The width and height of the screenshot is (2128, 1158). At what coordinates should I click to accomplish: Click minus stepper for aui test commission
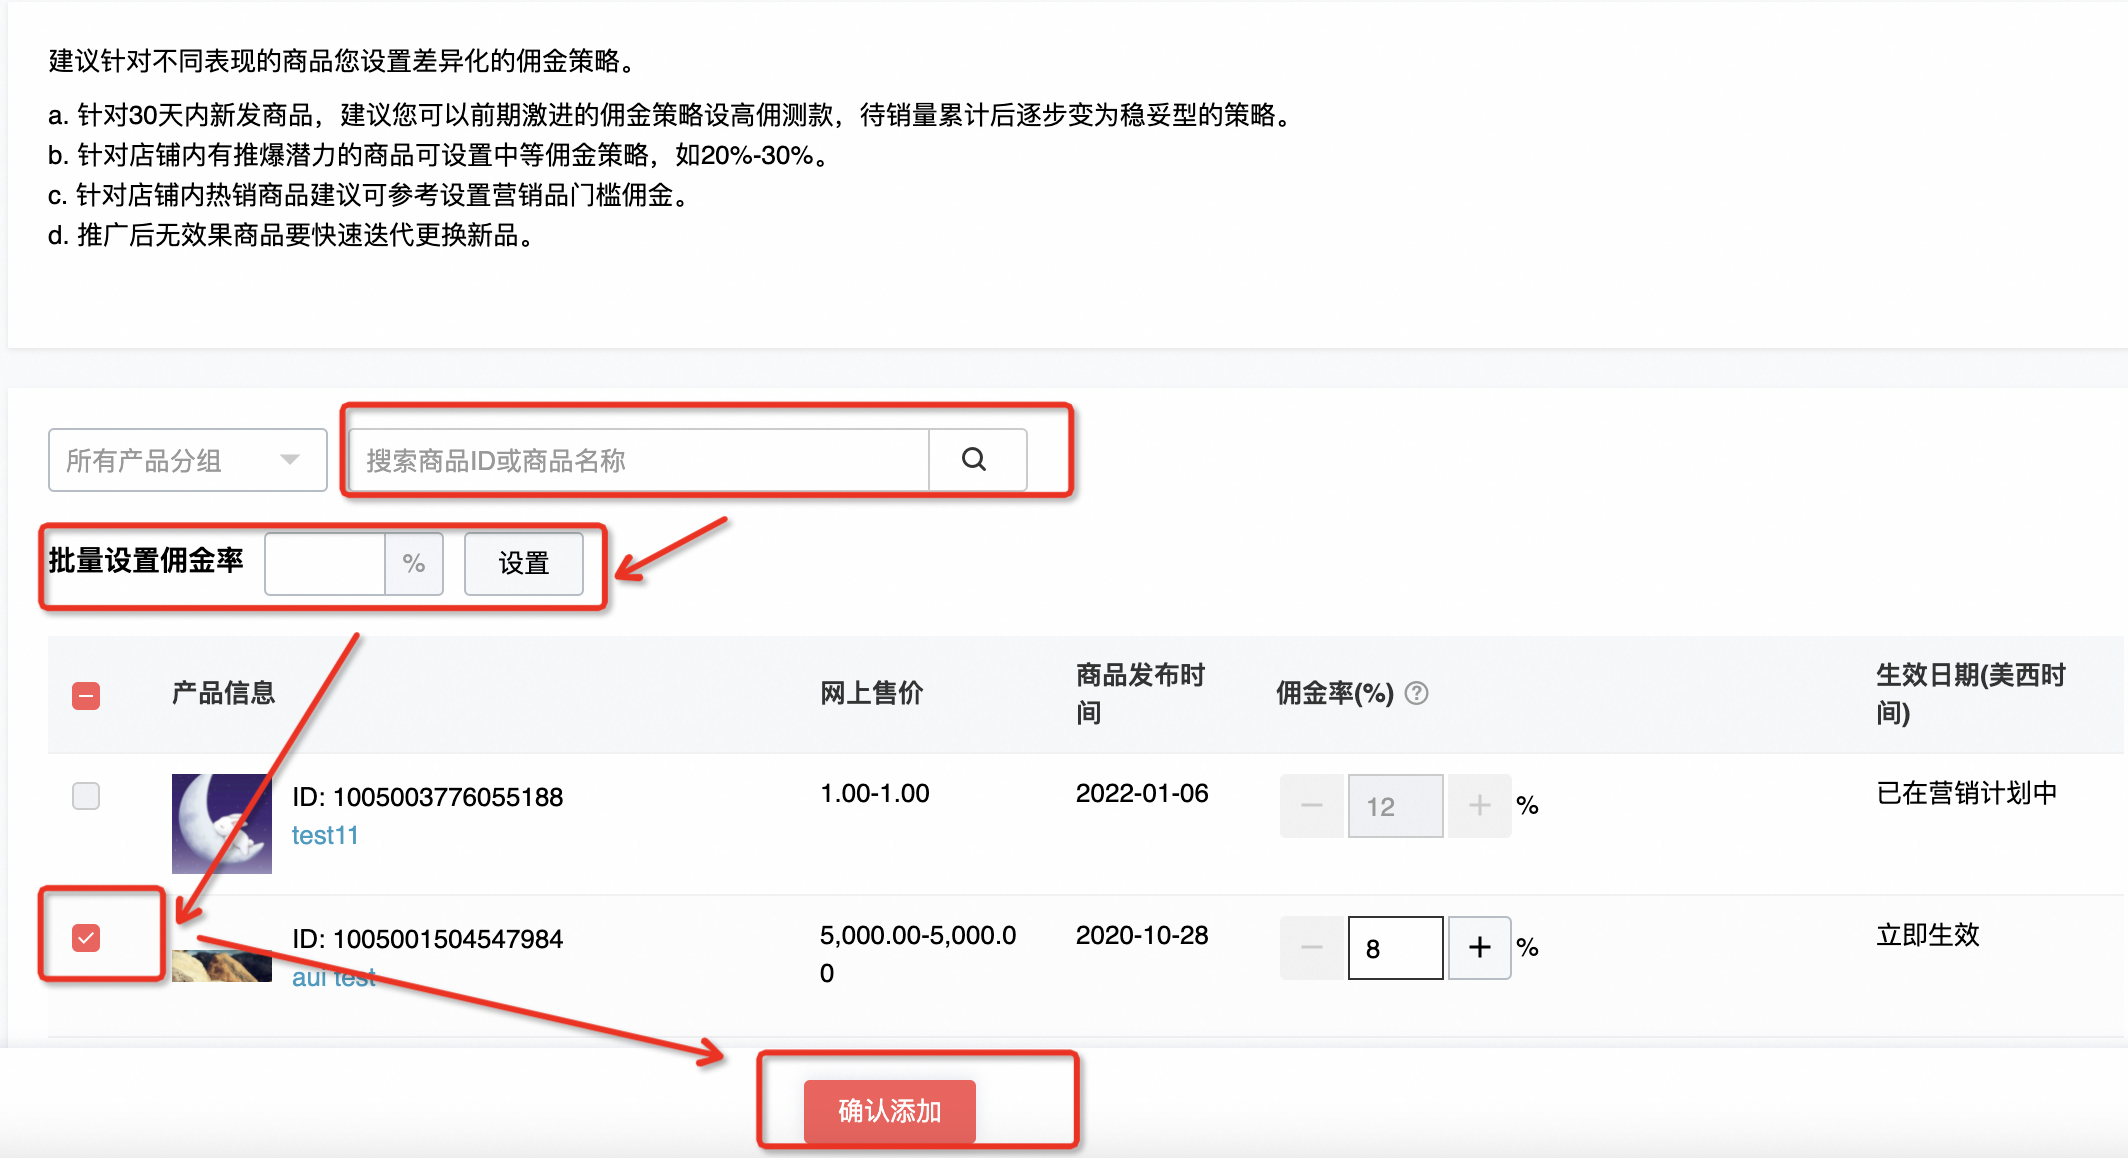[1312, 947]
